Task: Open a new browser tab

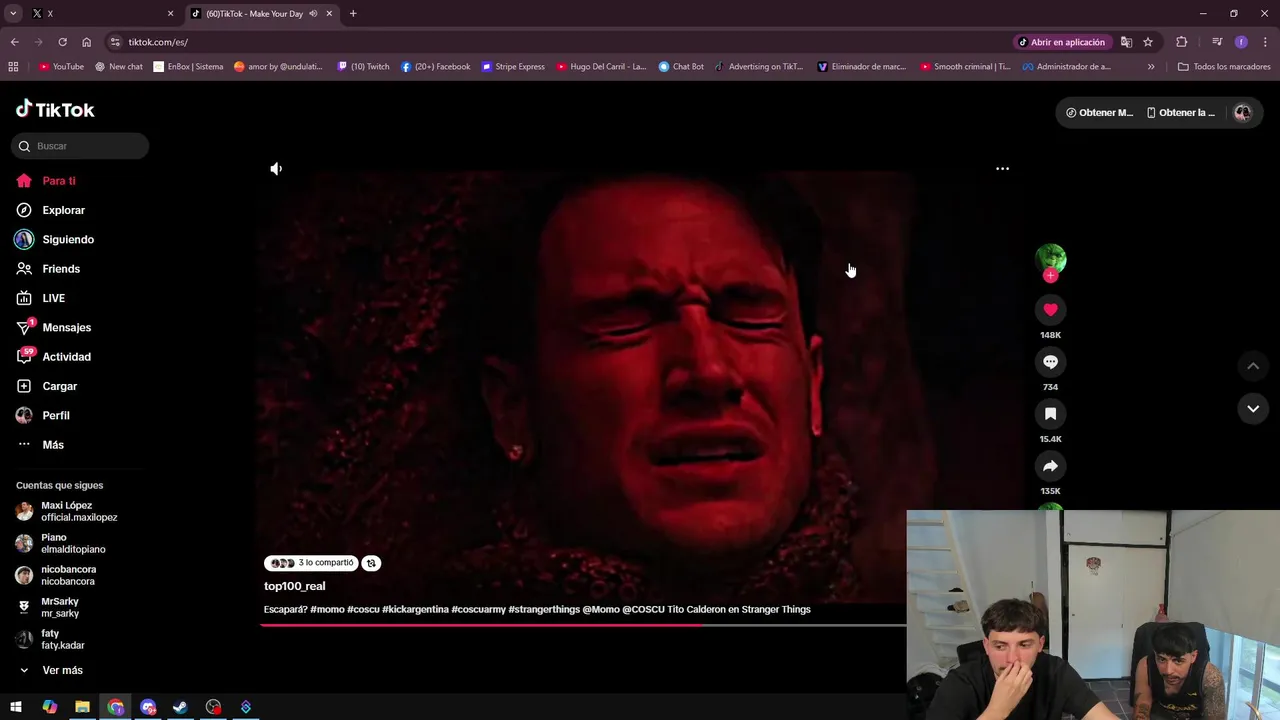Action: [353, 14]
